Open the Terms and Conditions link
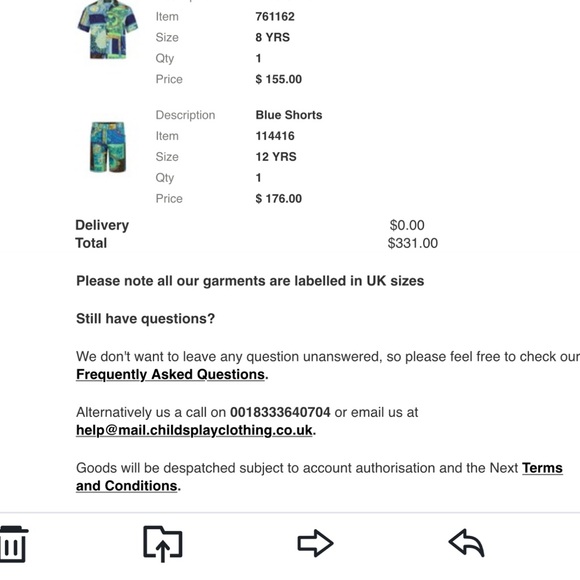The image size is (580, 580). (x=319, y=477)
